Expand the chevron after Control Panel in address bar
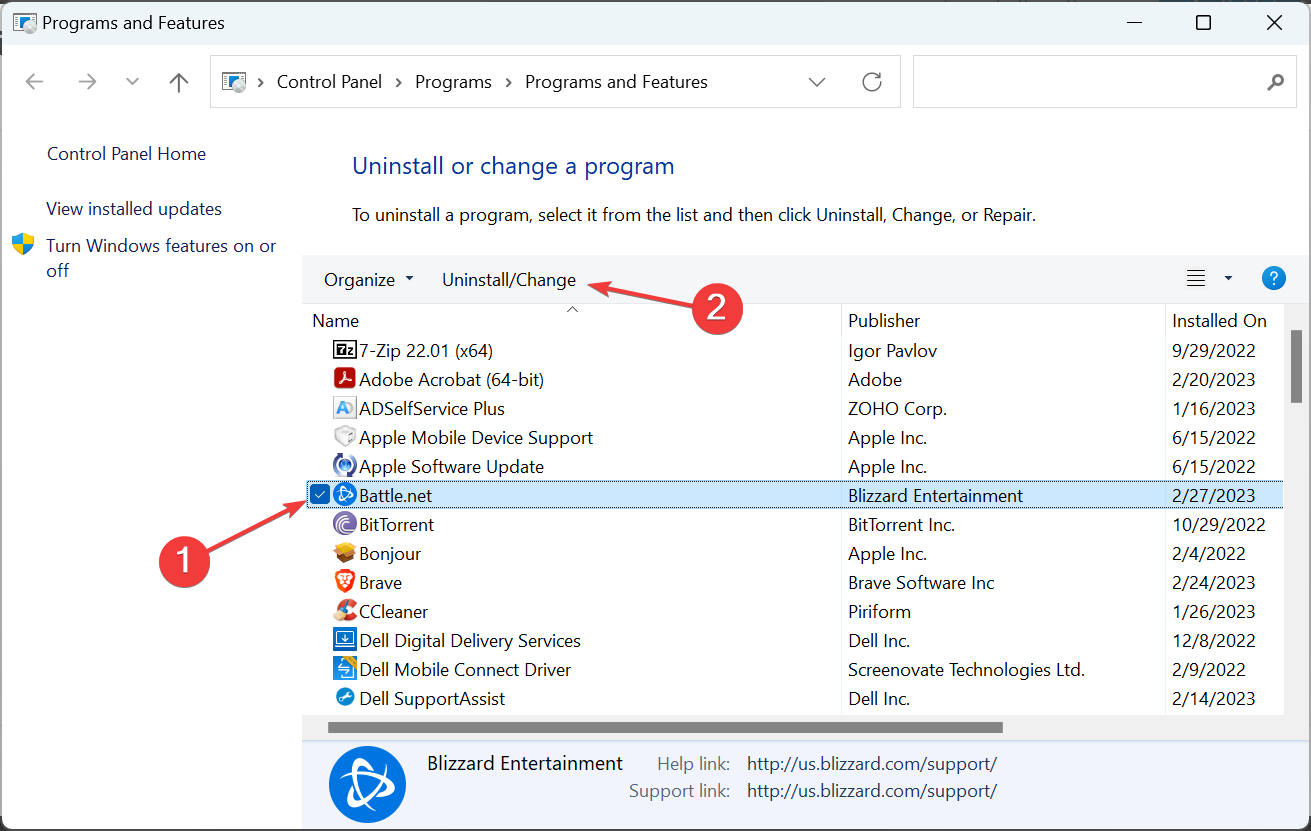 (x=398, y=82)
